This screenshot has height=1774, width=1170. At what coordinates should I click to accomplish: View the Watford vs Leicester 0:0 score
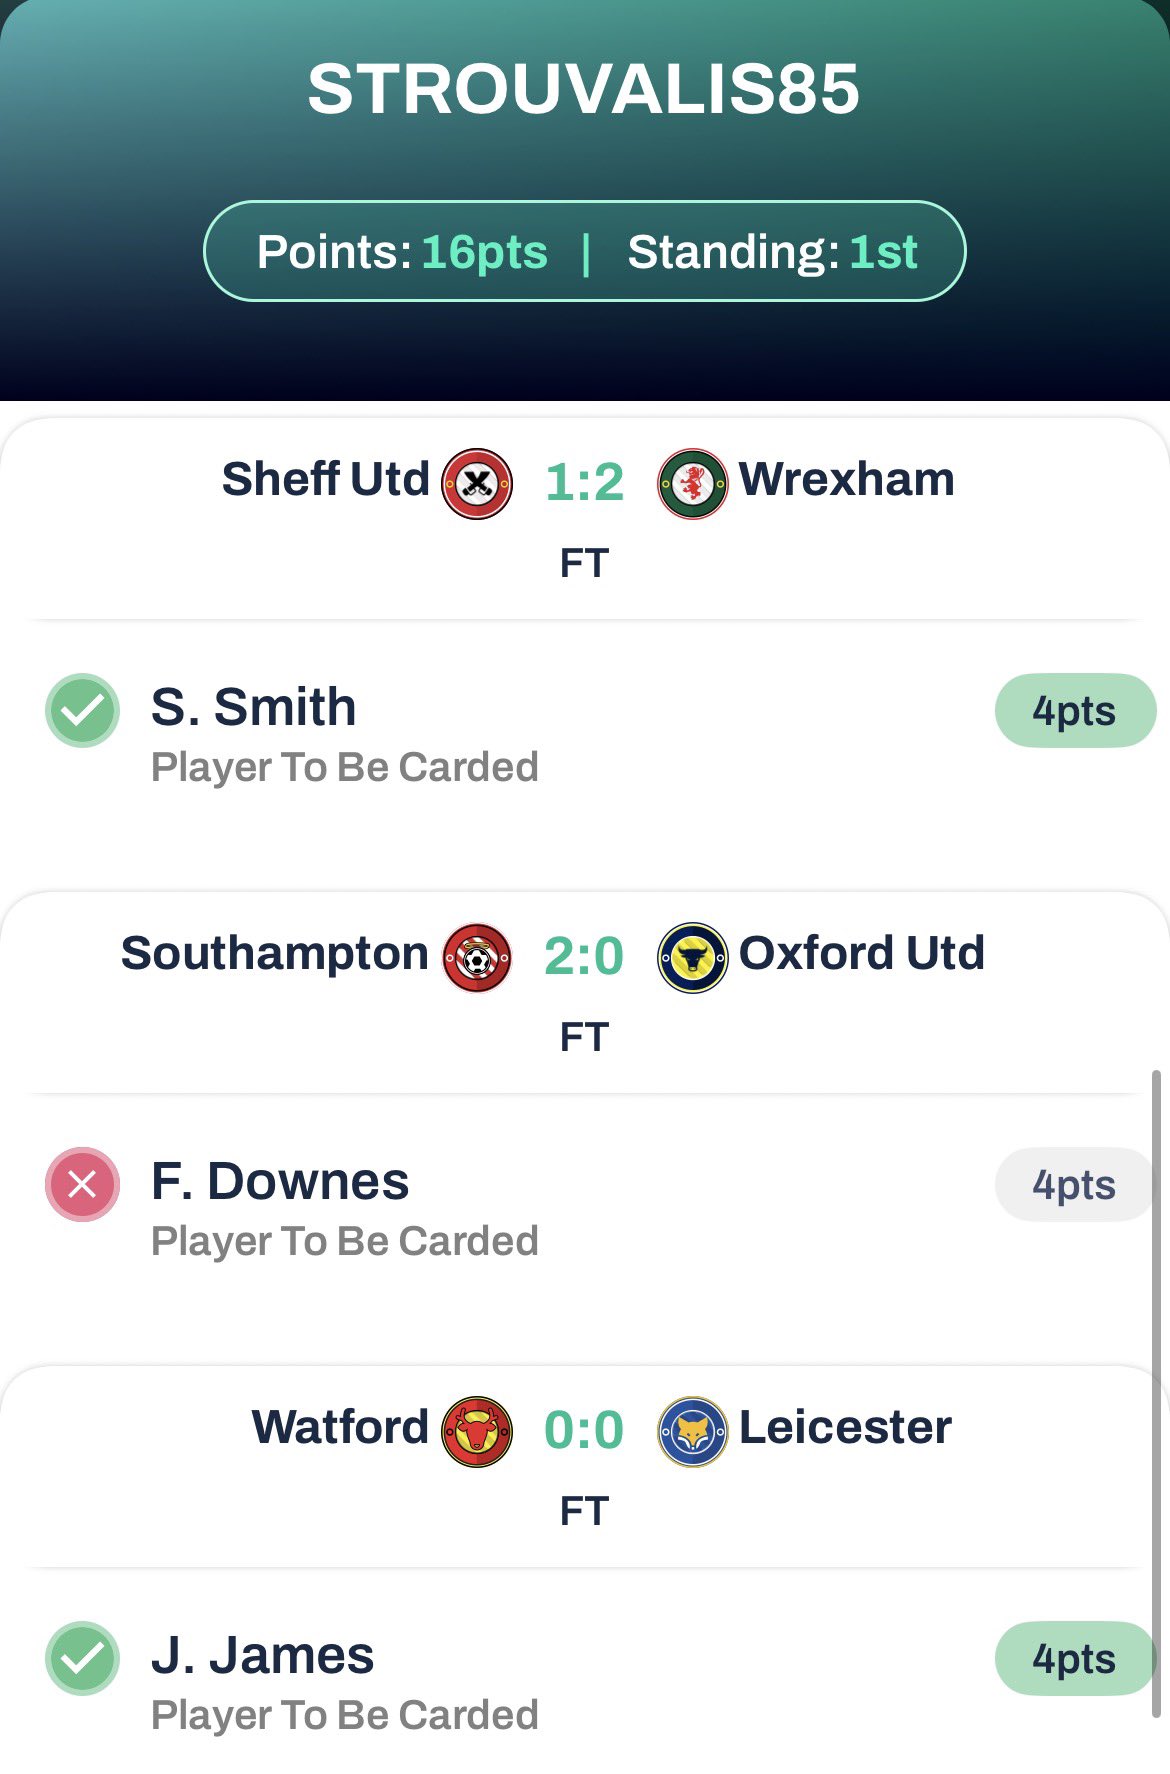(x=584, y=1431)
